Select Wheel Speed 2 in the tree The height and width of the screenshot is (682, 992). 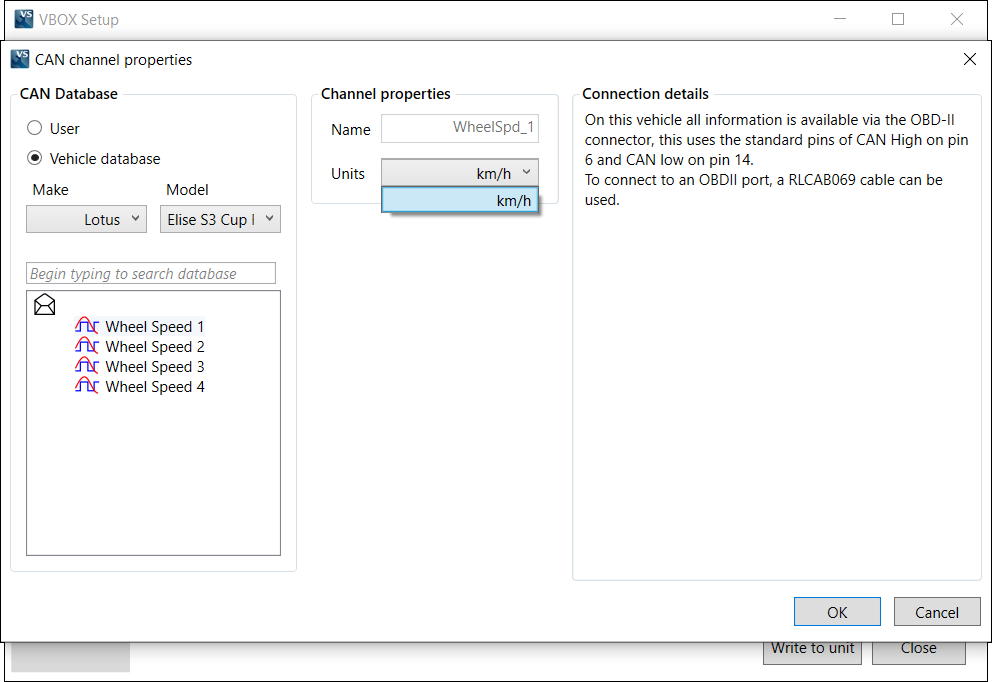tap(154, 347)
